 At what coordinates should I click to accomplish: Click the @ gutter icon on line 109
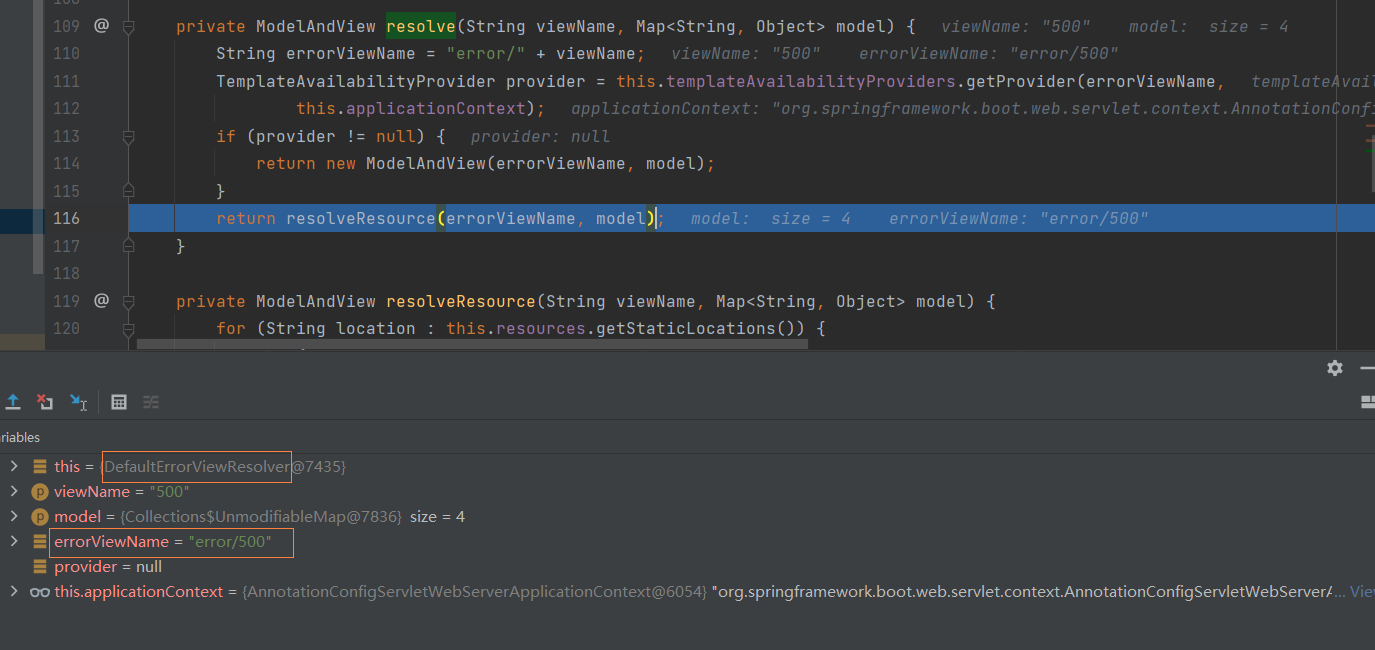pos(101,26)
